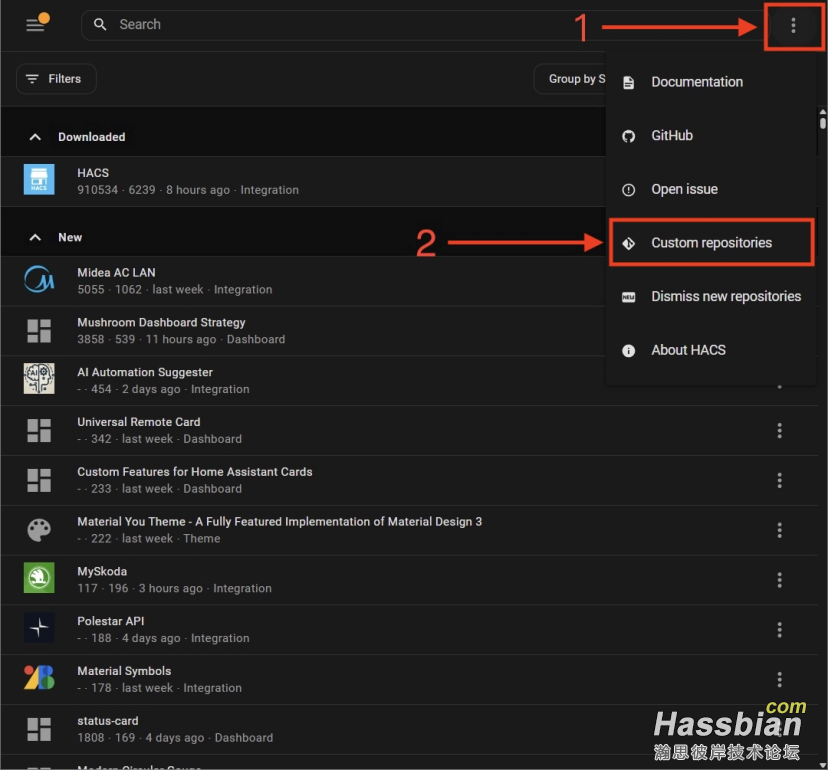The image size is (828, 770).
Task: Open the MySkoda integration entry
Action: 409,580
